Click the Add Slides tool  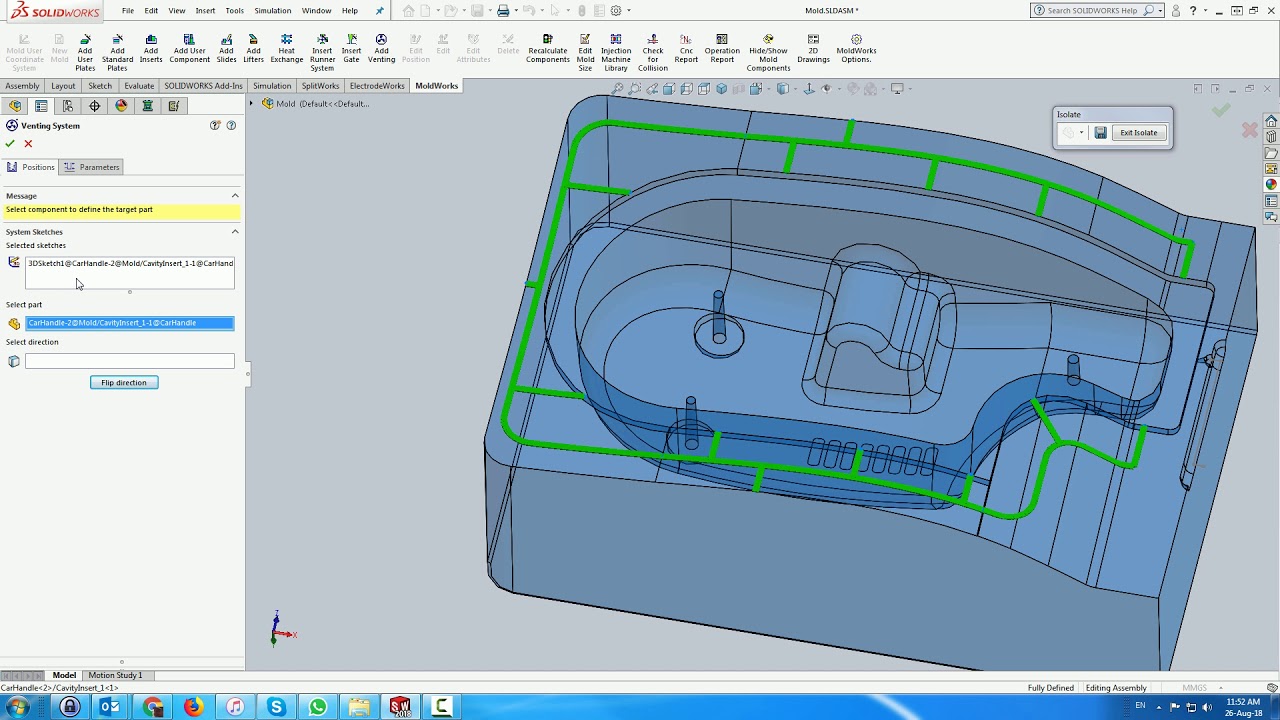coord(226,49)
